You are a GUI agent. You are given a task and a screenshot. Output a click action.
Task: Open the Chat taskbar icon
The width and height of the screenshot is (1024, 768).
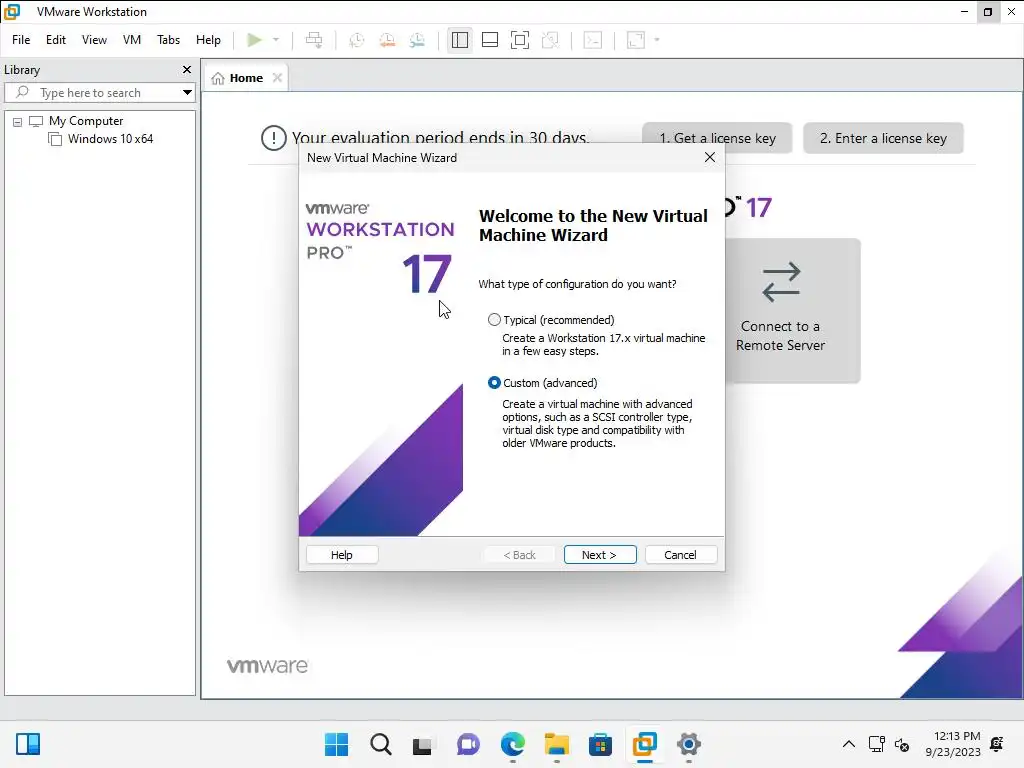coord(468,744)
